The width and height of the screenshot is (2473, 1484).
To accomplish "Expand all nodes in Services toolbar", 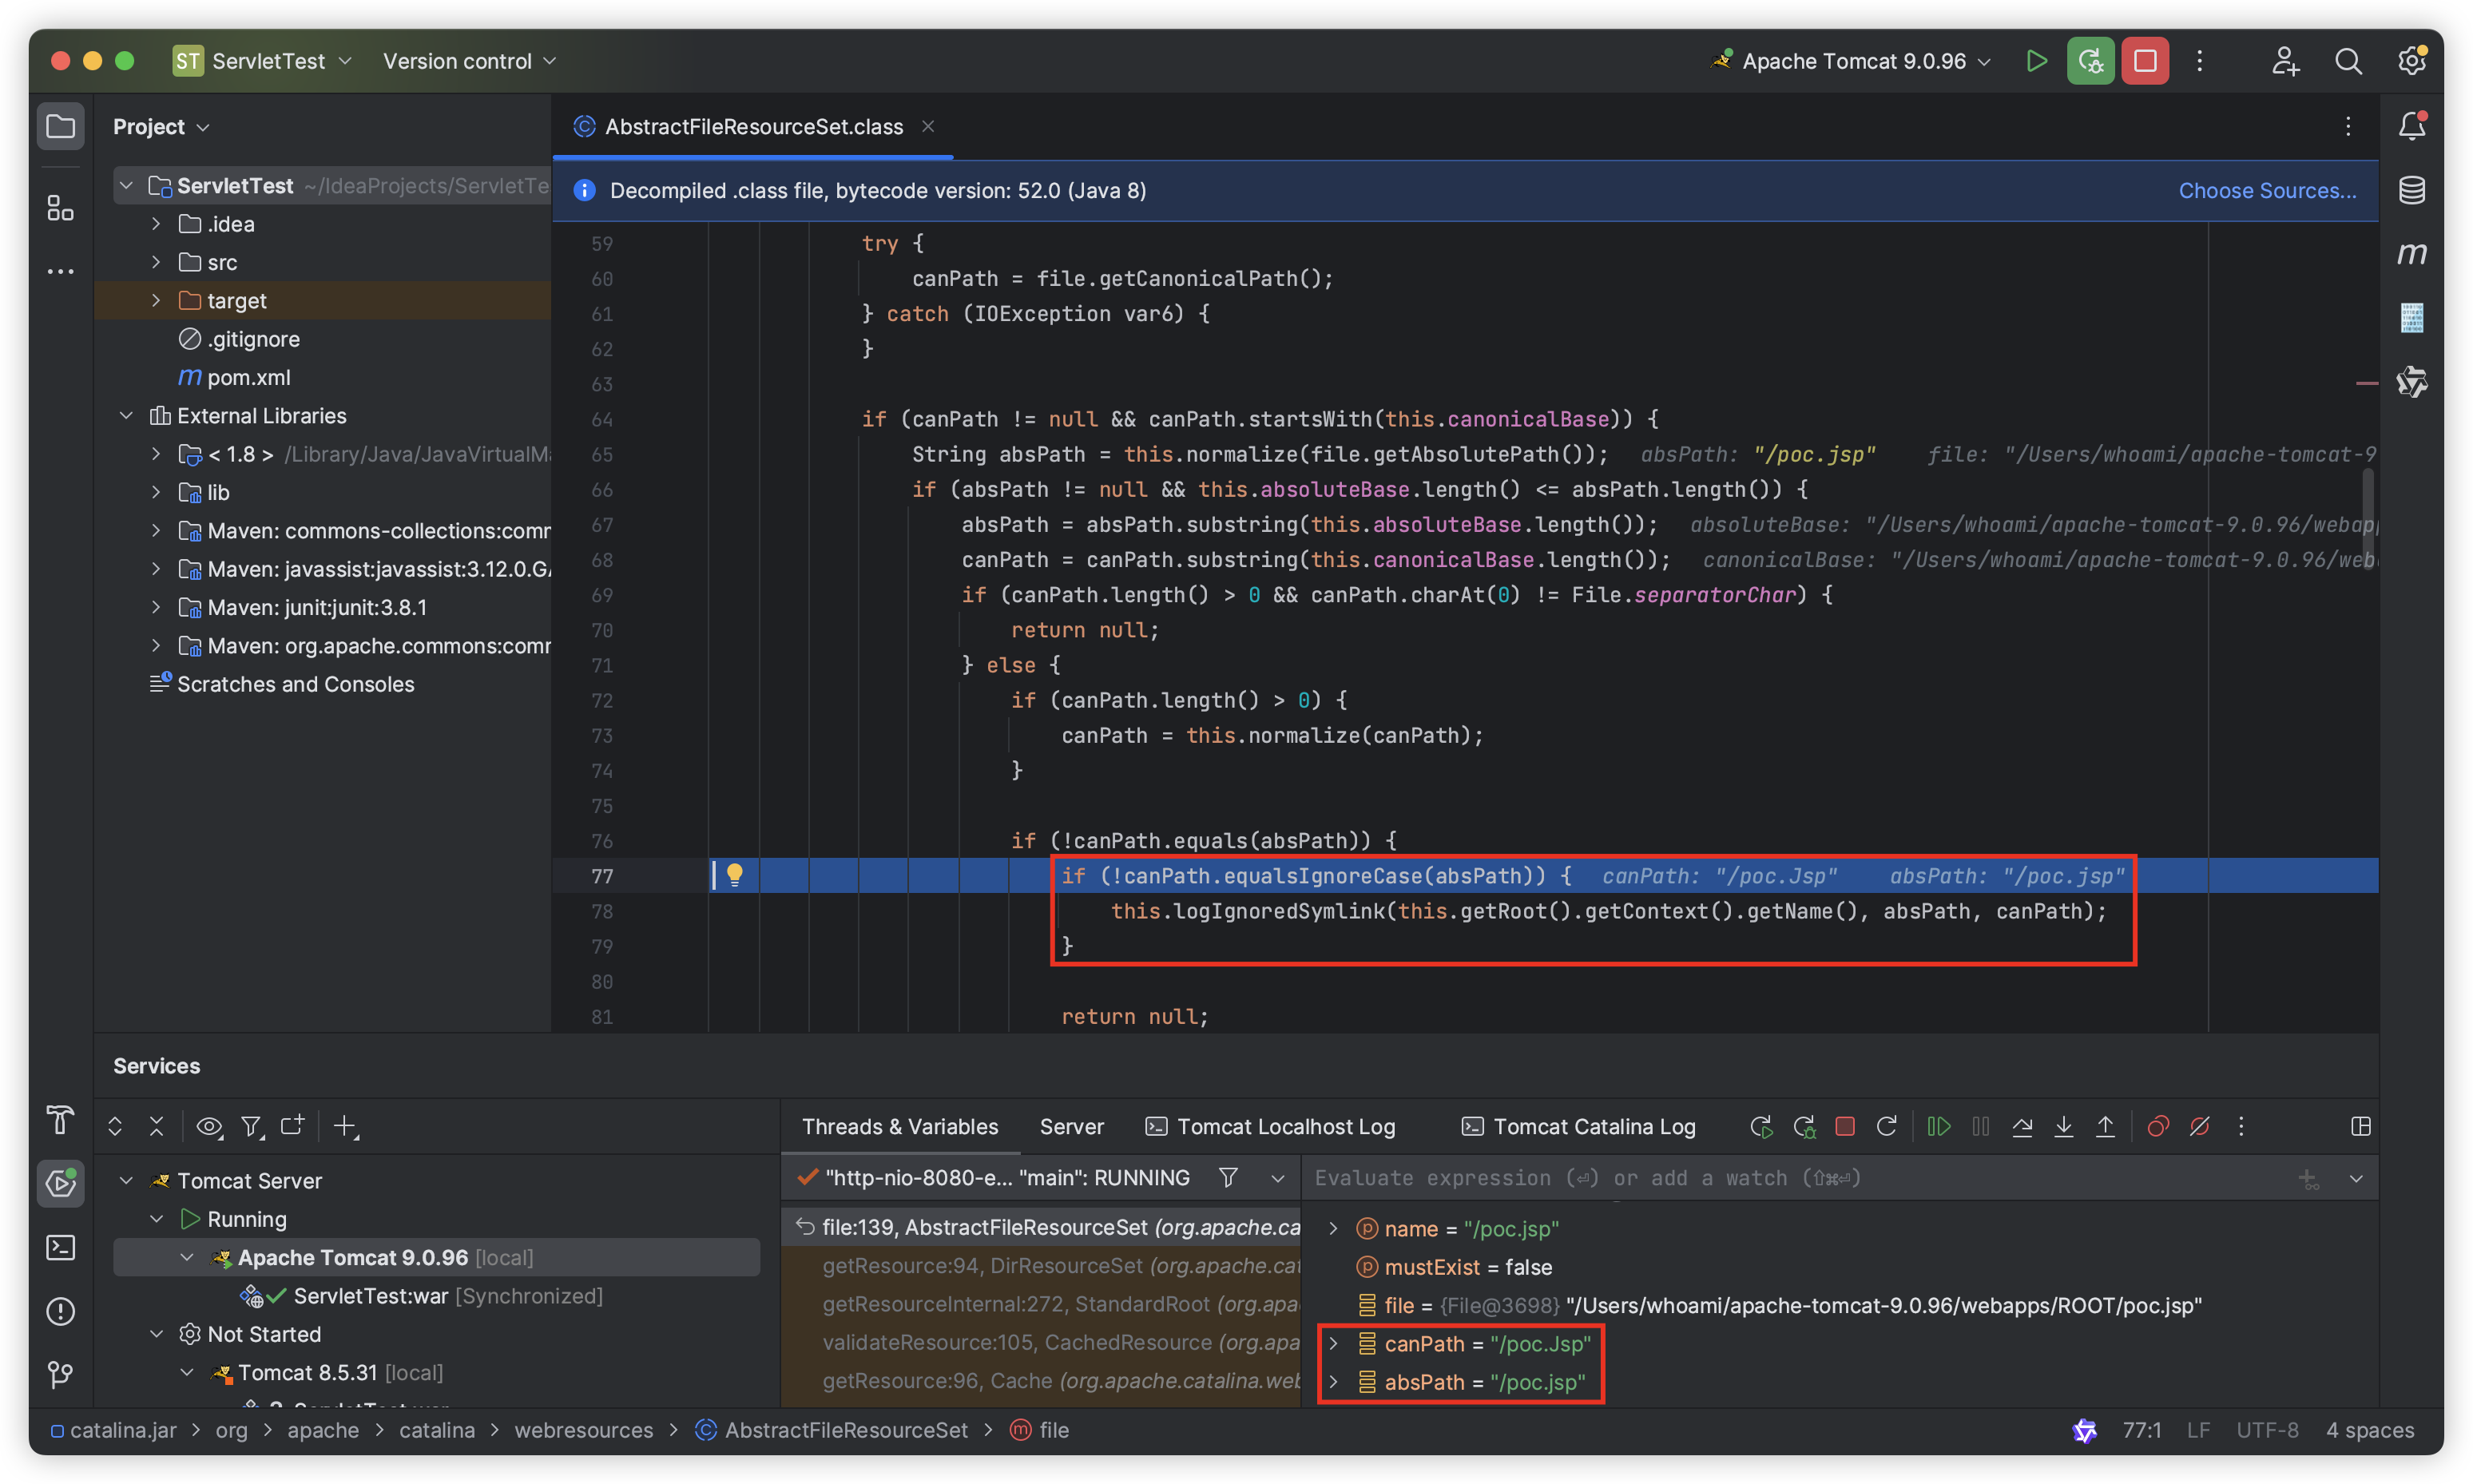I will coord(115,1127).
